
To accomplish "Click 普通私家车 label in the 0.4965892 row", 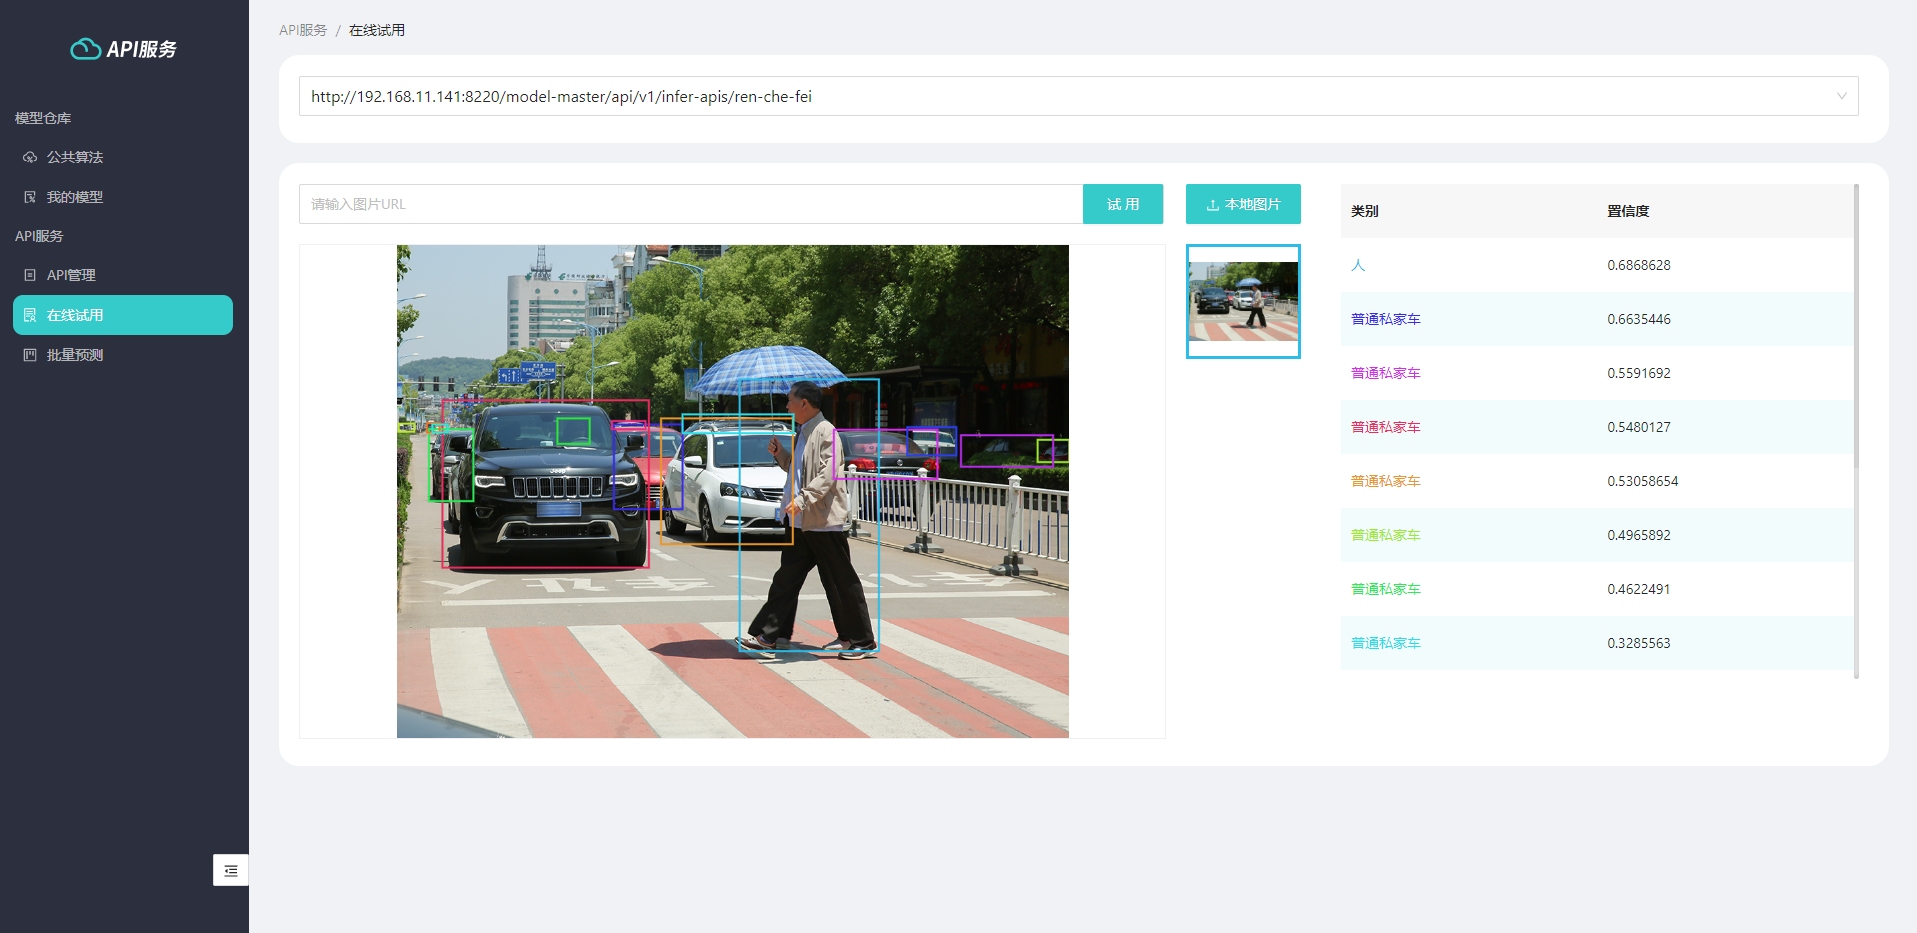I will pyautogui.click(x=1386, y=535).
